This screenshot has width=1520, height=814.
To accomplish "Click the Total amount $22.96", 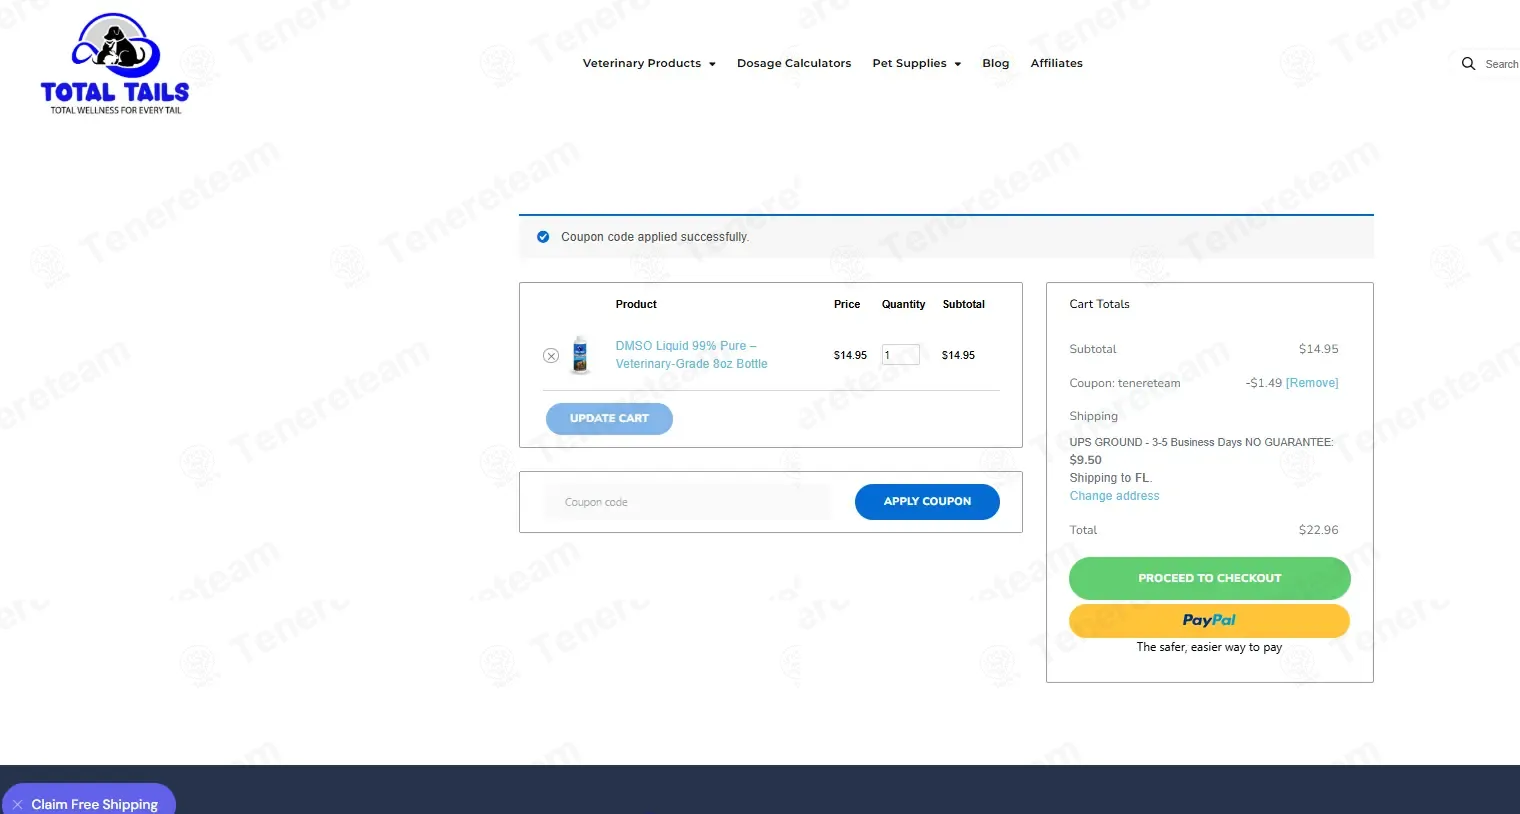I will (1318, 530).
